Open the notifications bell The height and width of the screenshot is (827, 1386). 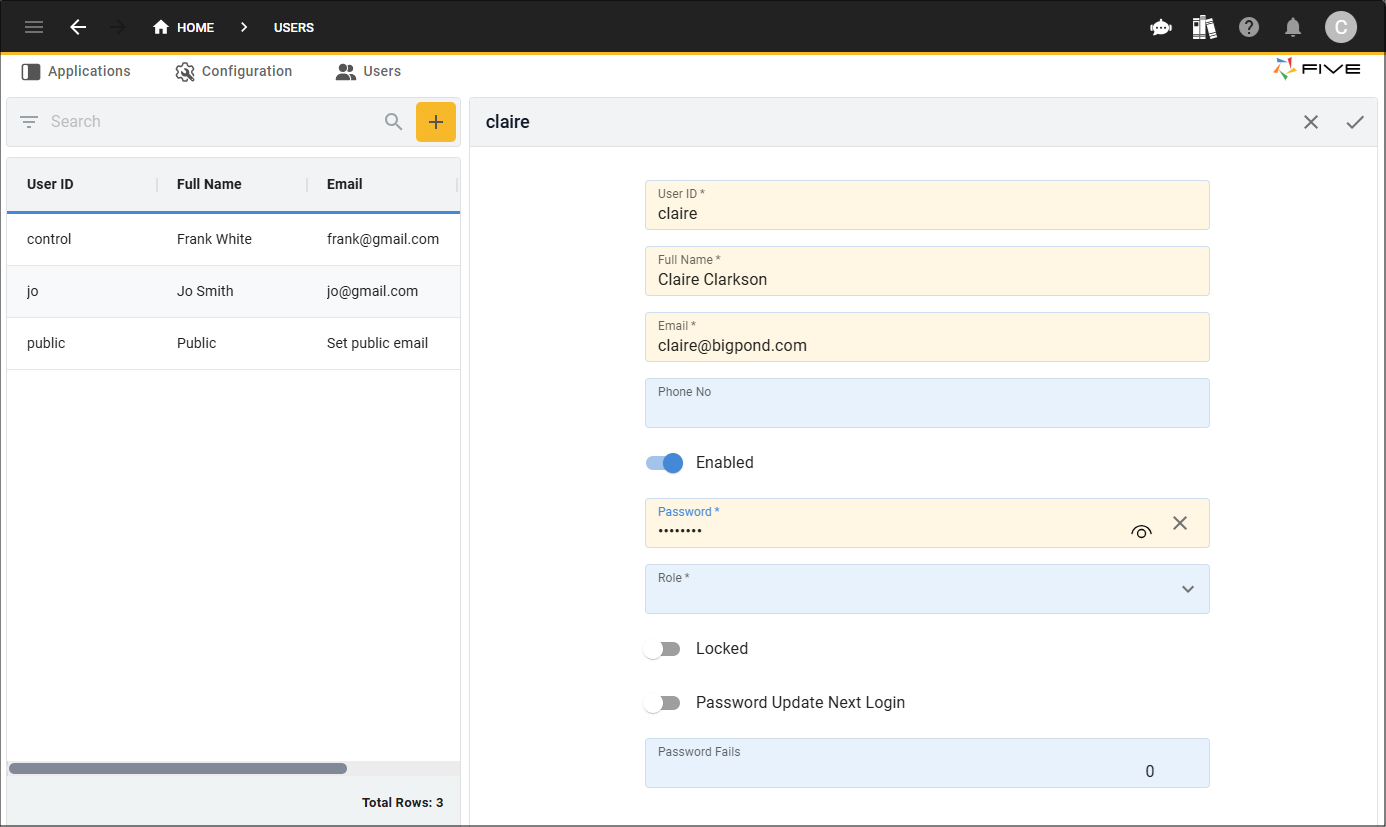pos(1293,27)
